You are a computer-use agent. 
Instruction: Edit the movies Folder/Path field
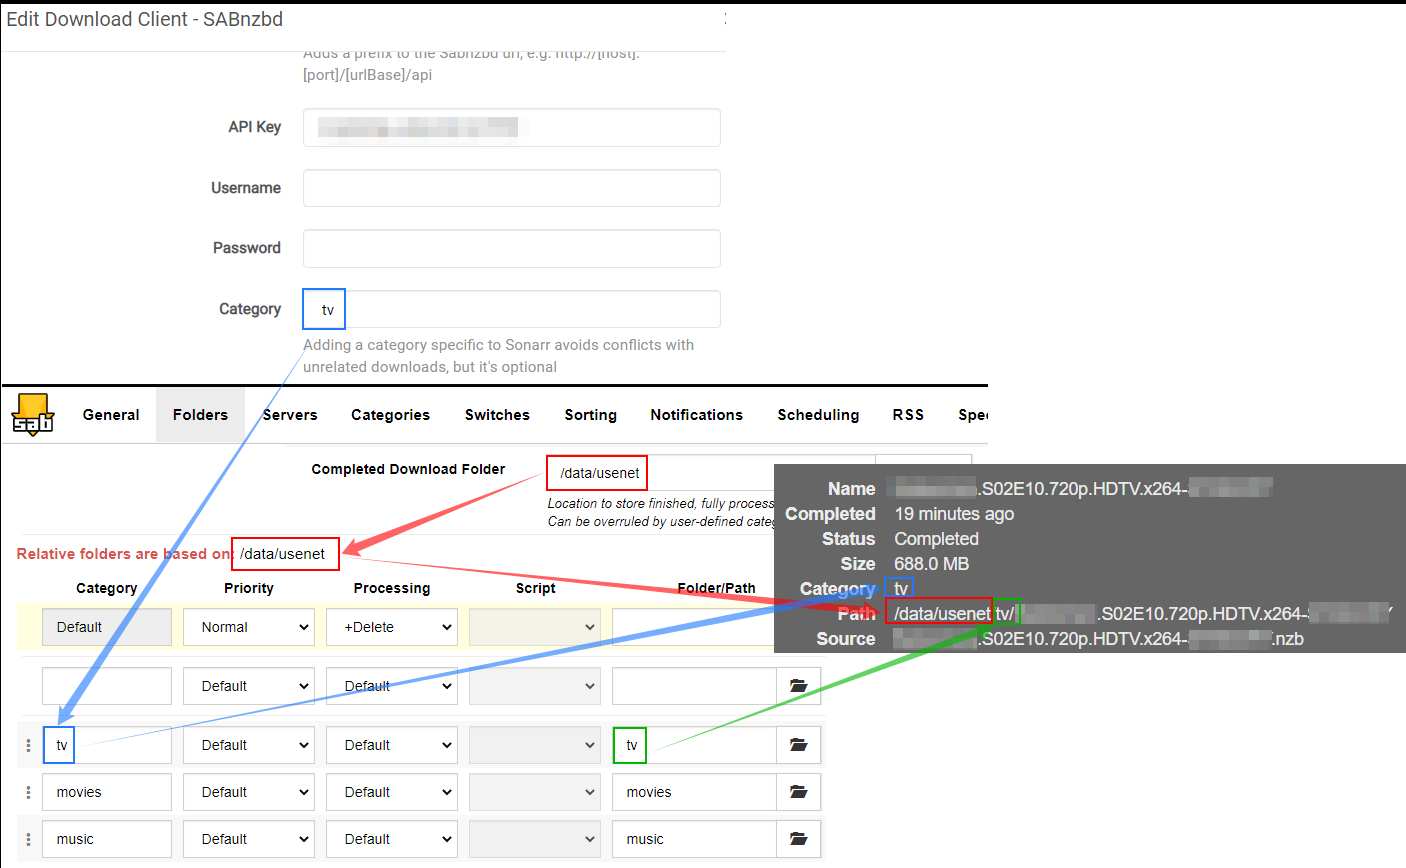click(694, 792)
